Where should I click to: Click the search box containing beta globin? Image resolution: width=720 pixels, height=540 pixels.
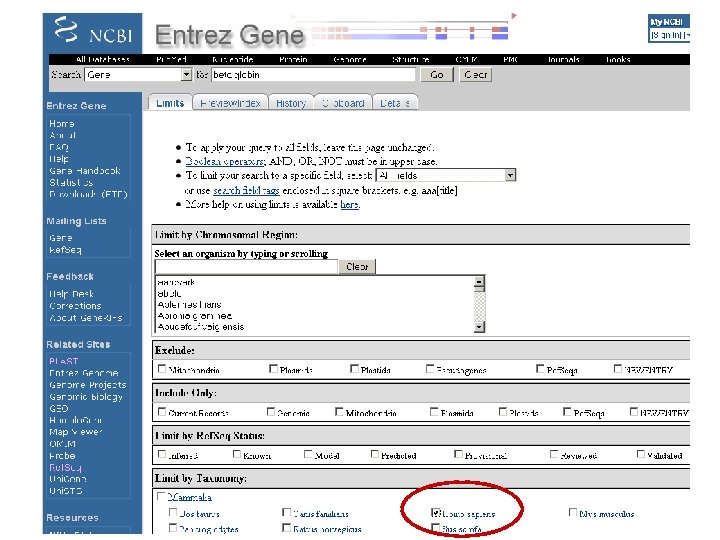[313, 75]
